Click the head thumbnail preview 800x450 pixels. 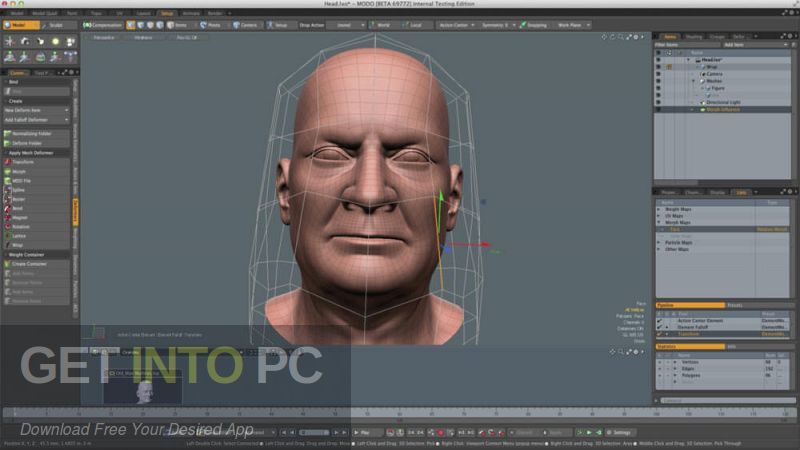click(143, 391)
